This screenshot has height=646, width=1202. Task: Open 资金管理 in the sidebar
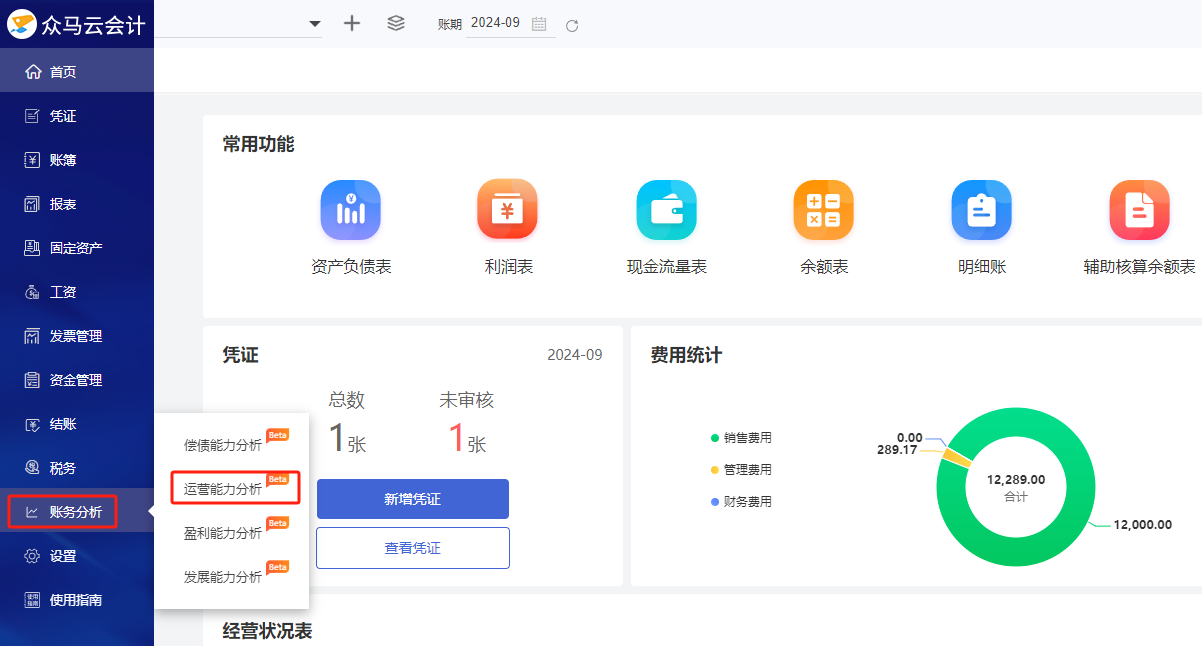click(x=77, y=380)
